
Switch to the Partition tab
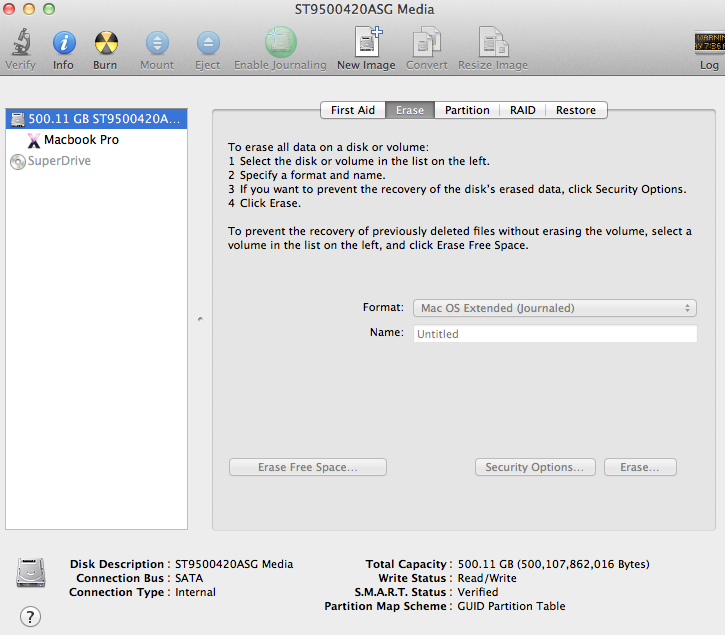pos(467,110)
